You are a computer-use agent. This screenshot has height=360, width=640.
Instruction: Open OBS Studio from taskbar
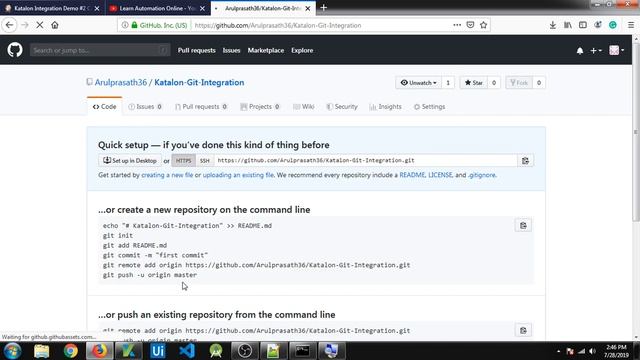click(x=245, y=351)
